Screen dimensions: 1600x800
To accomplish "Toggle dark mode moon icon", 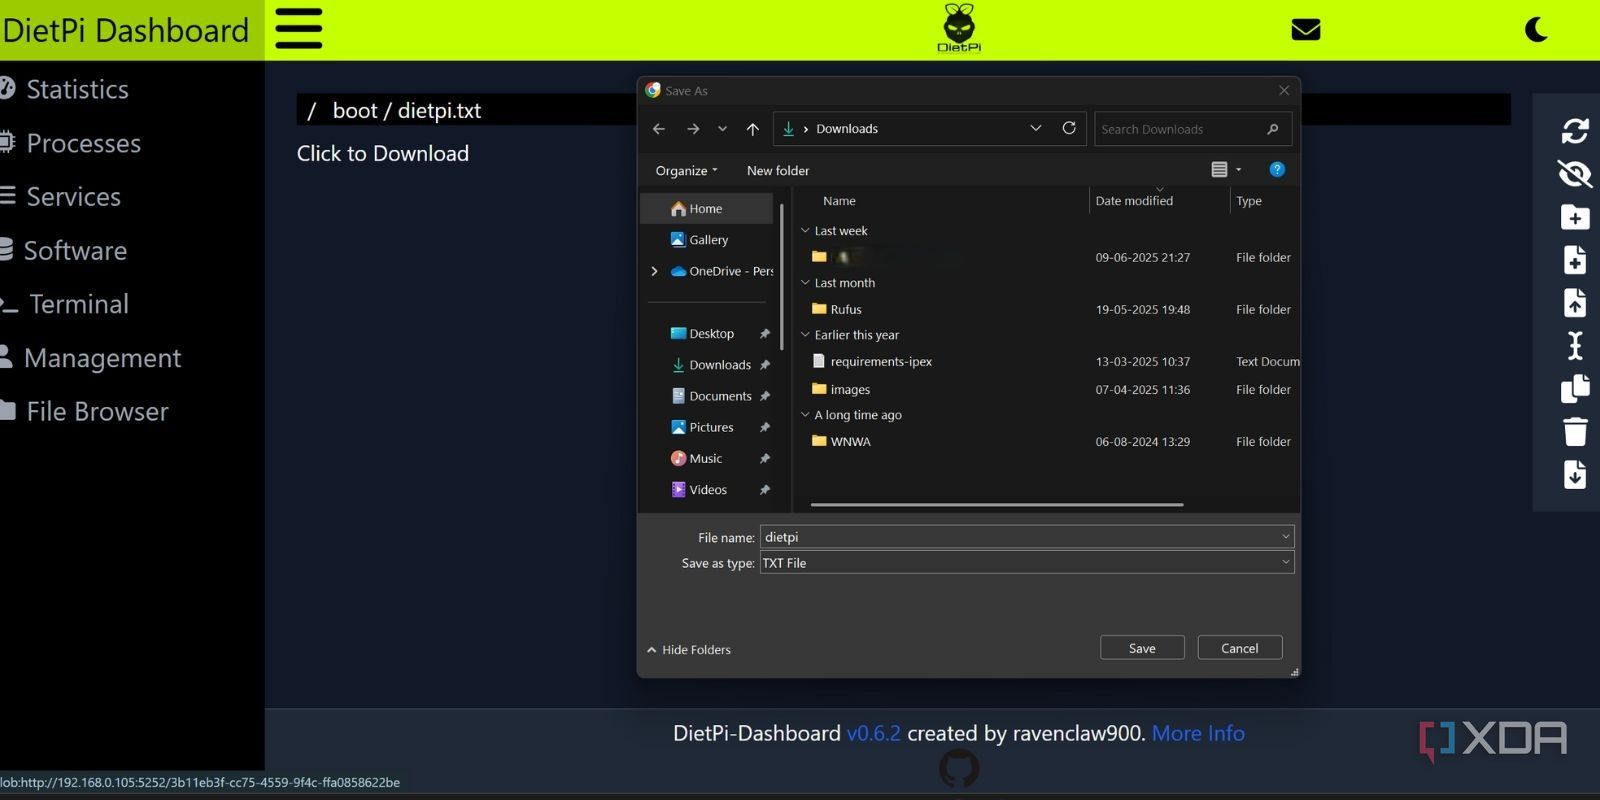I will [x=1536, y=30].
